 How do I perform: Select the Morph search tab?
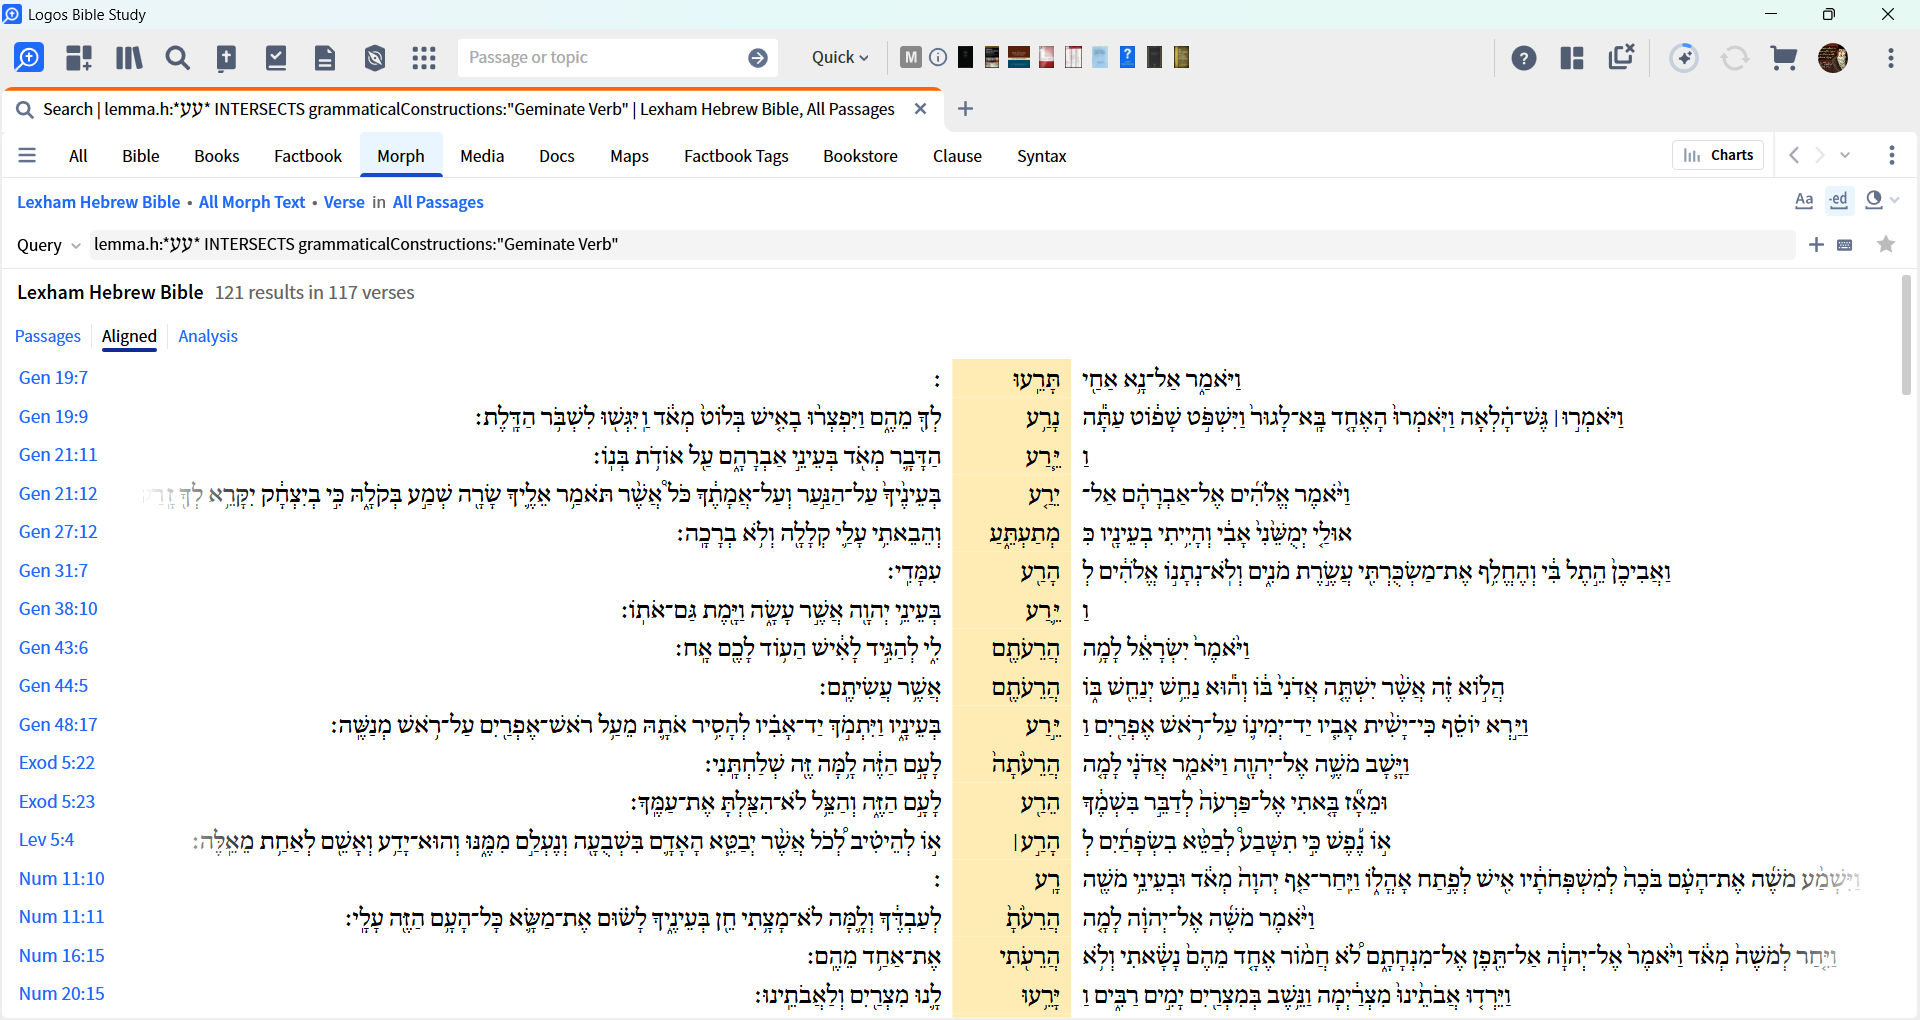(401, 156)
